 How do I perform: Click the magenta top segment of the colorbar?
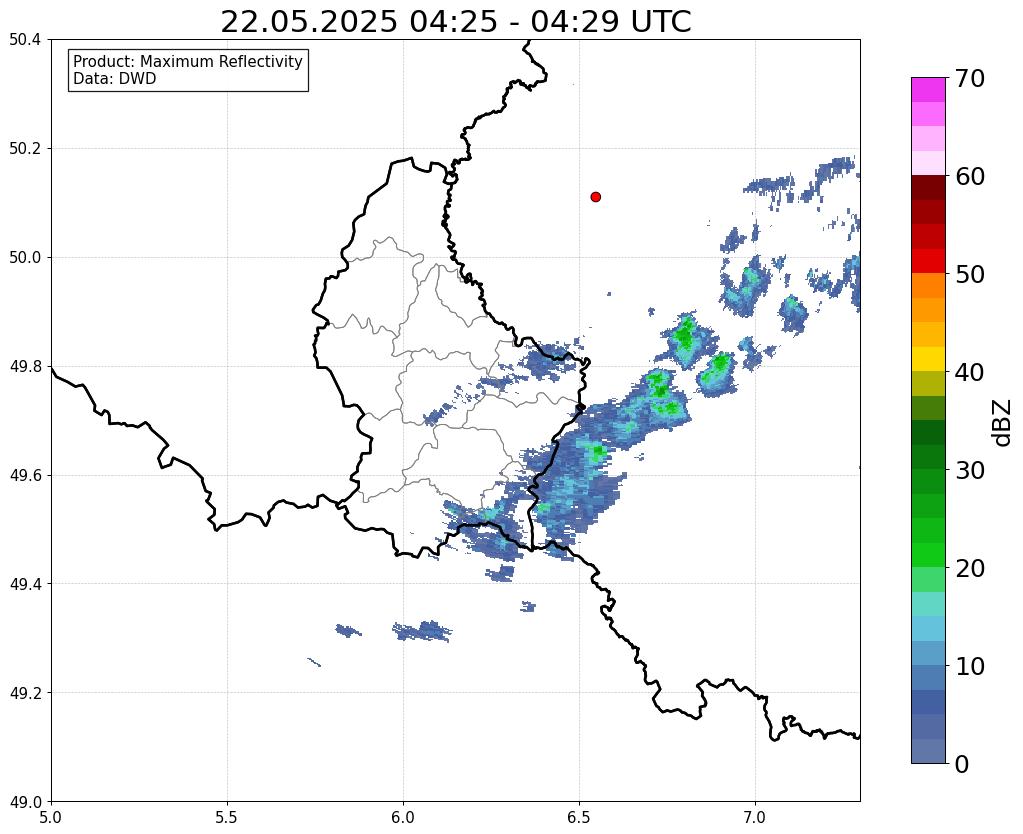928,90
